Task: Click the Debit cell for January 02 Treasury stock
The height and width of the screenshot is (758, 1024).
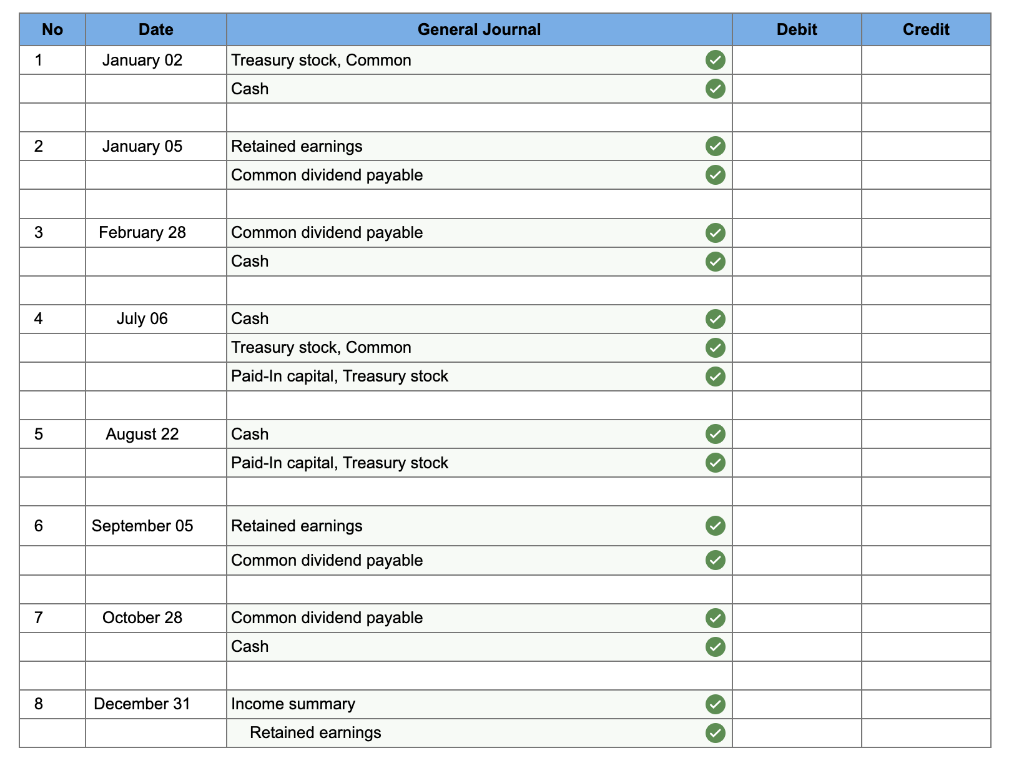Action: tap(797, 60)
